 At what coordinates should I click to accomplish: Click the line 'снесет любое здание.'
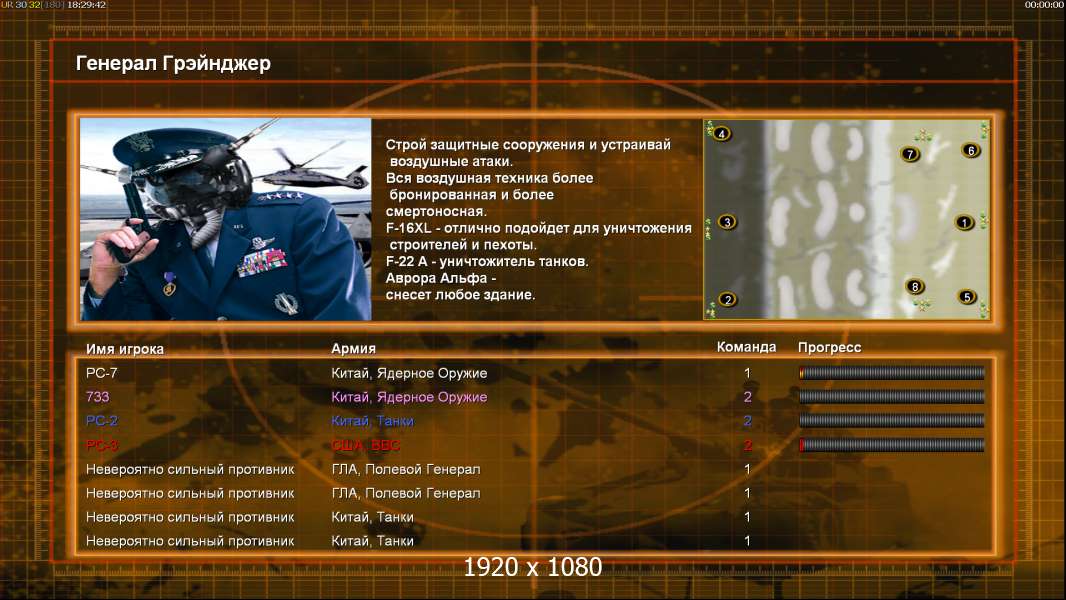click(x=460, y=295)
